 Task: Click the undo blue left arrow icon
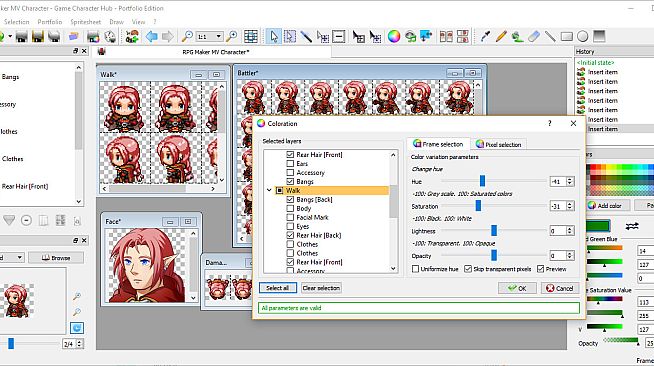(151, 37)
